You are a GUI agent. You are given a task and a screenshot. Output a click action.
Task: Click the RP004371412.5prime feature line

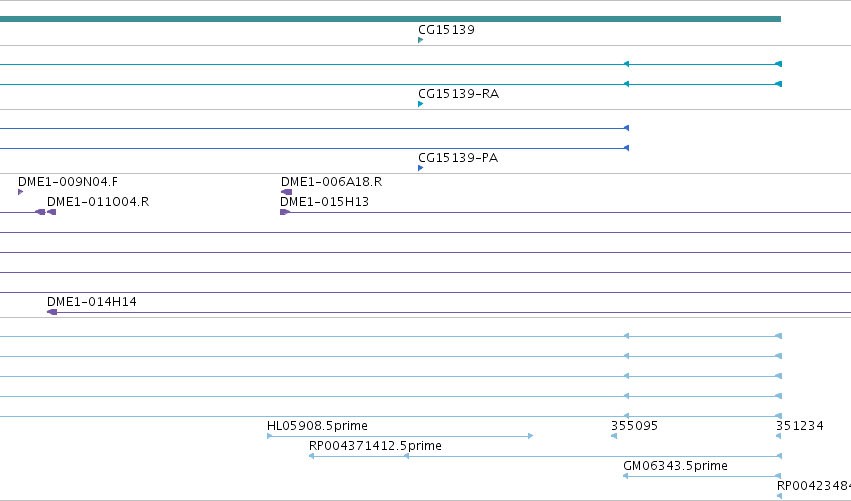(x=545, y=456)
